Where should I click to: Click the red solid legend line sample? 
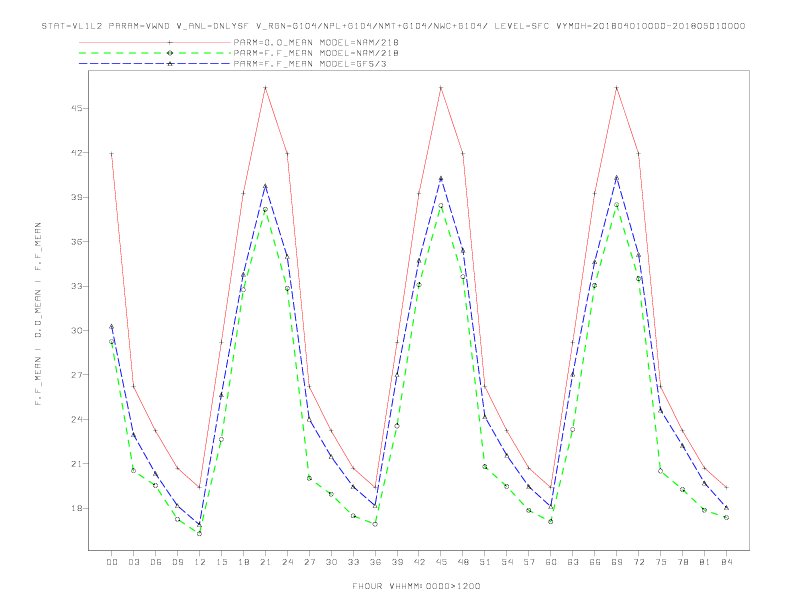(x=155, y=43)
